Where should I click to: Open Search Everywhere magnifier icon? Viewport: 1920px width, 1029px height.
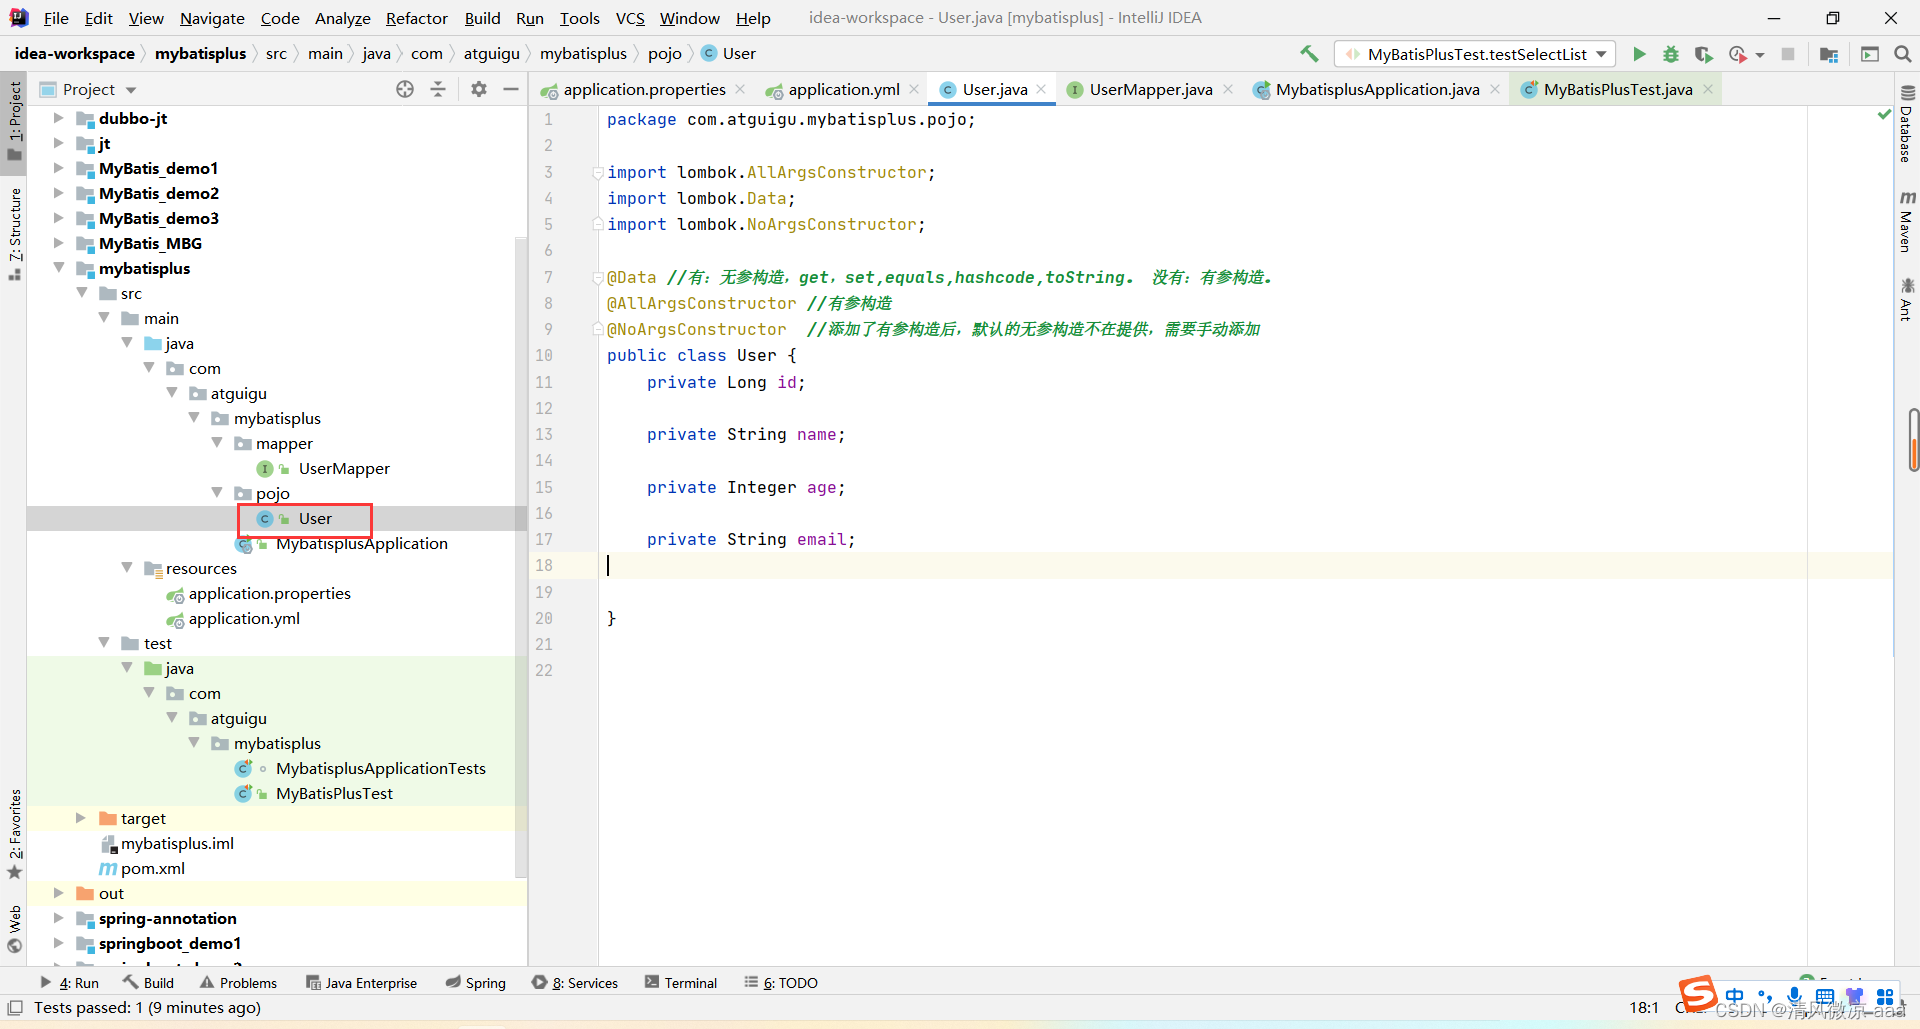tap(1903, 54)
